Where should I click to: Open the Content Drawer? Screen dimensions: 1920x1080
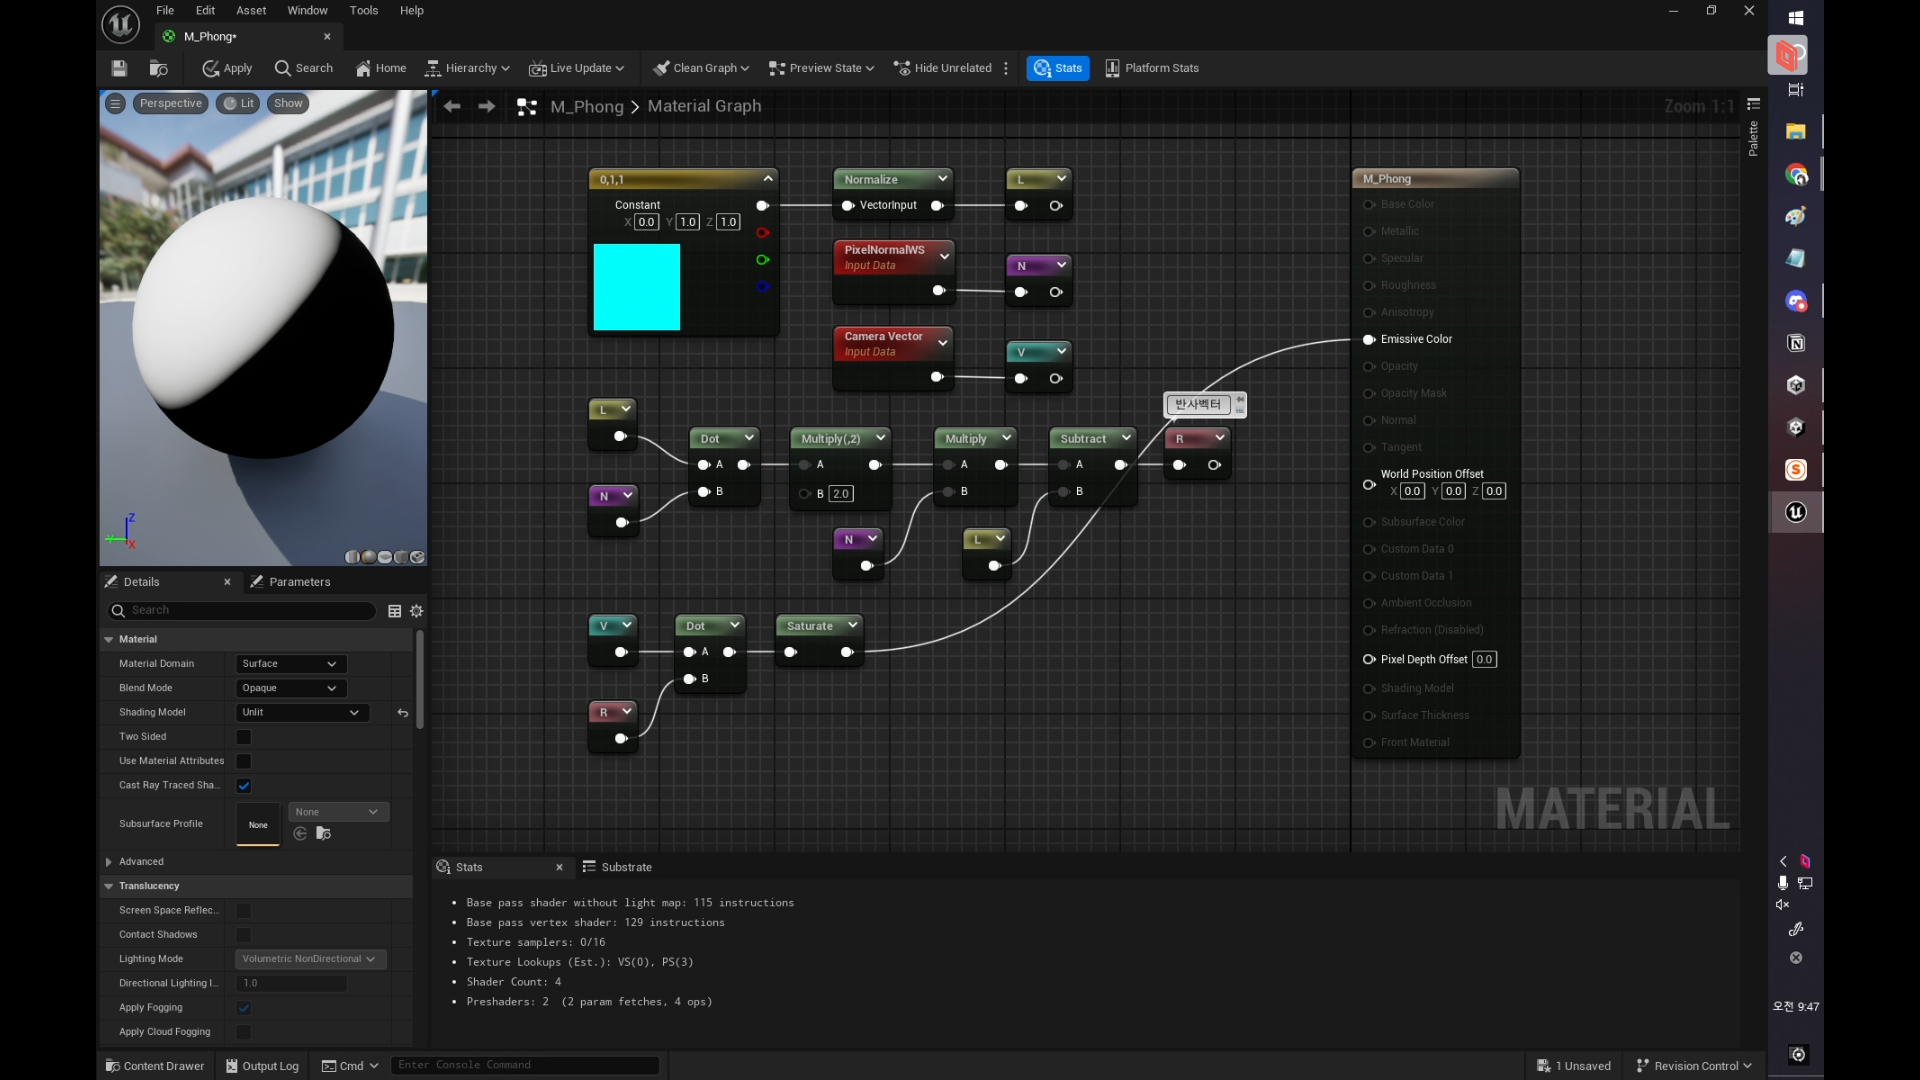tap(155, 1066)
